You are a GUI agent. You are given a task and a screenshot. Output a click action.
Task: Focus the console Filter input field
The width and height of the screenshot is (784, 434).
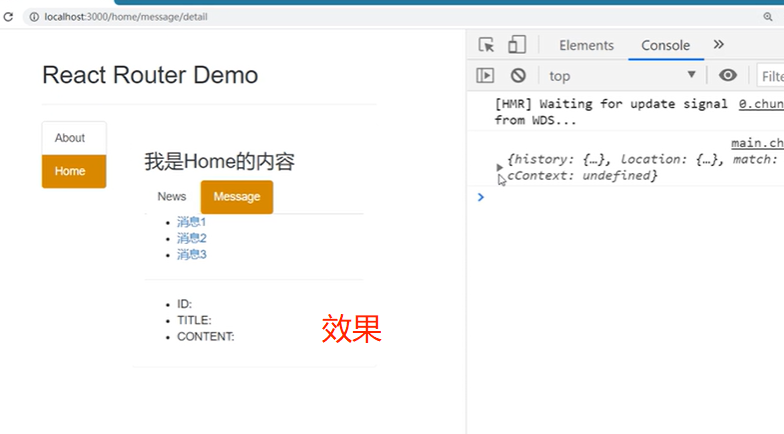[770, 76]
